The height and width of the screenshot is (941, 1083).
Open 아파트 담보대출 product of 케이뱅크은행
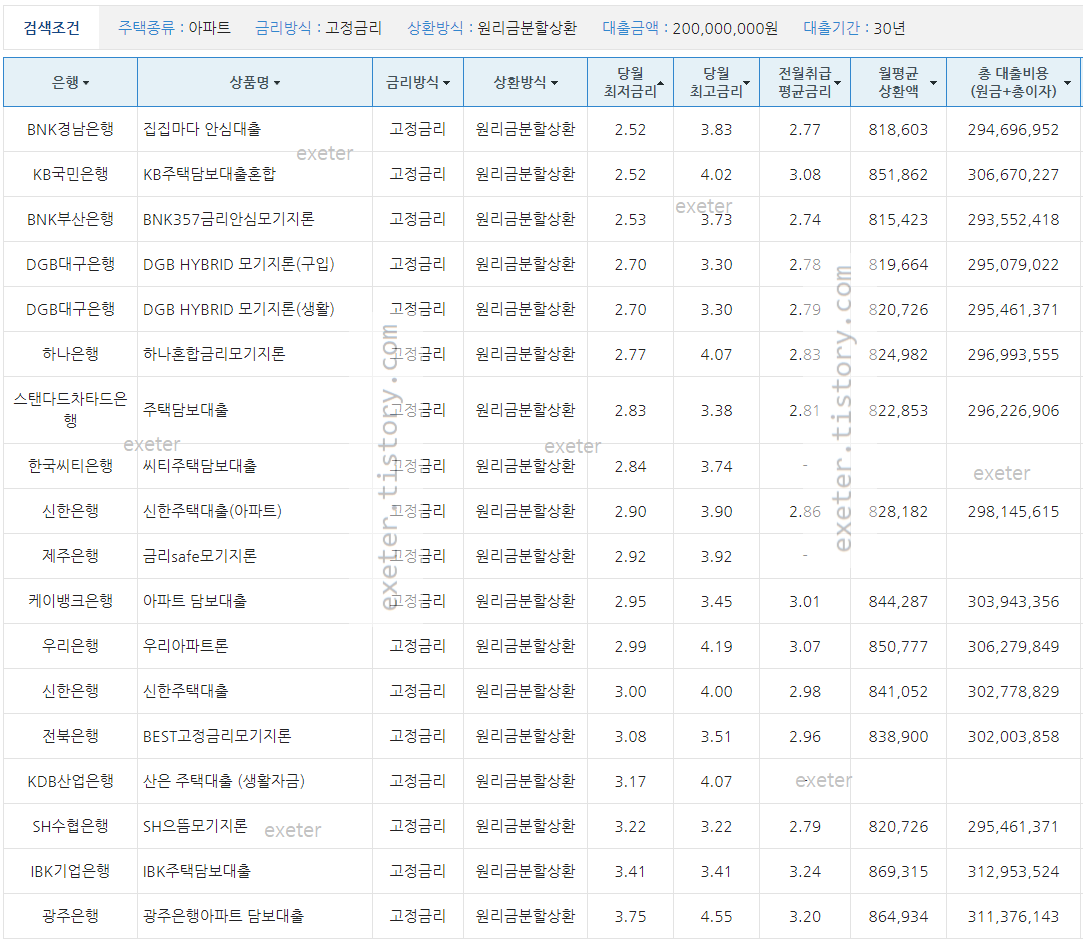[x=195, y=600]
